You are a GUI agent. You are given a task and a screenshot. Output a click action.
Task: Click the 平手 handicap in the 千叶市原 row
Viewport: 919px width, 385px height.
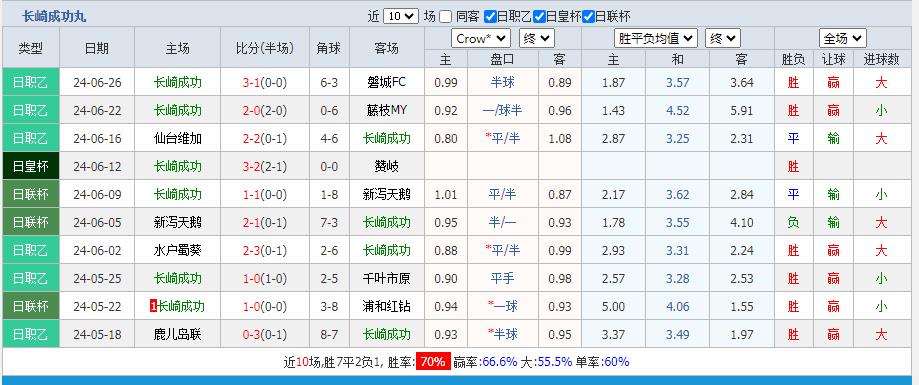(502, 278)
